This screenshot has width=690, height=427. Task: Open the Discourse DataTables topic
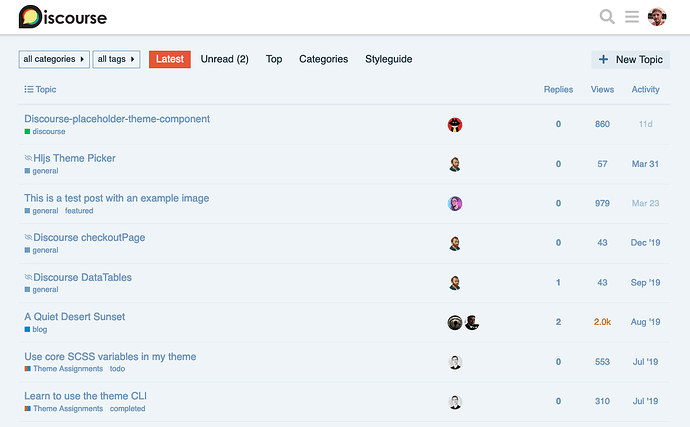pos(82,277)
